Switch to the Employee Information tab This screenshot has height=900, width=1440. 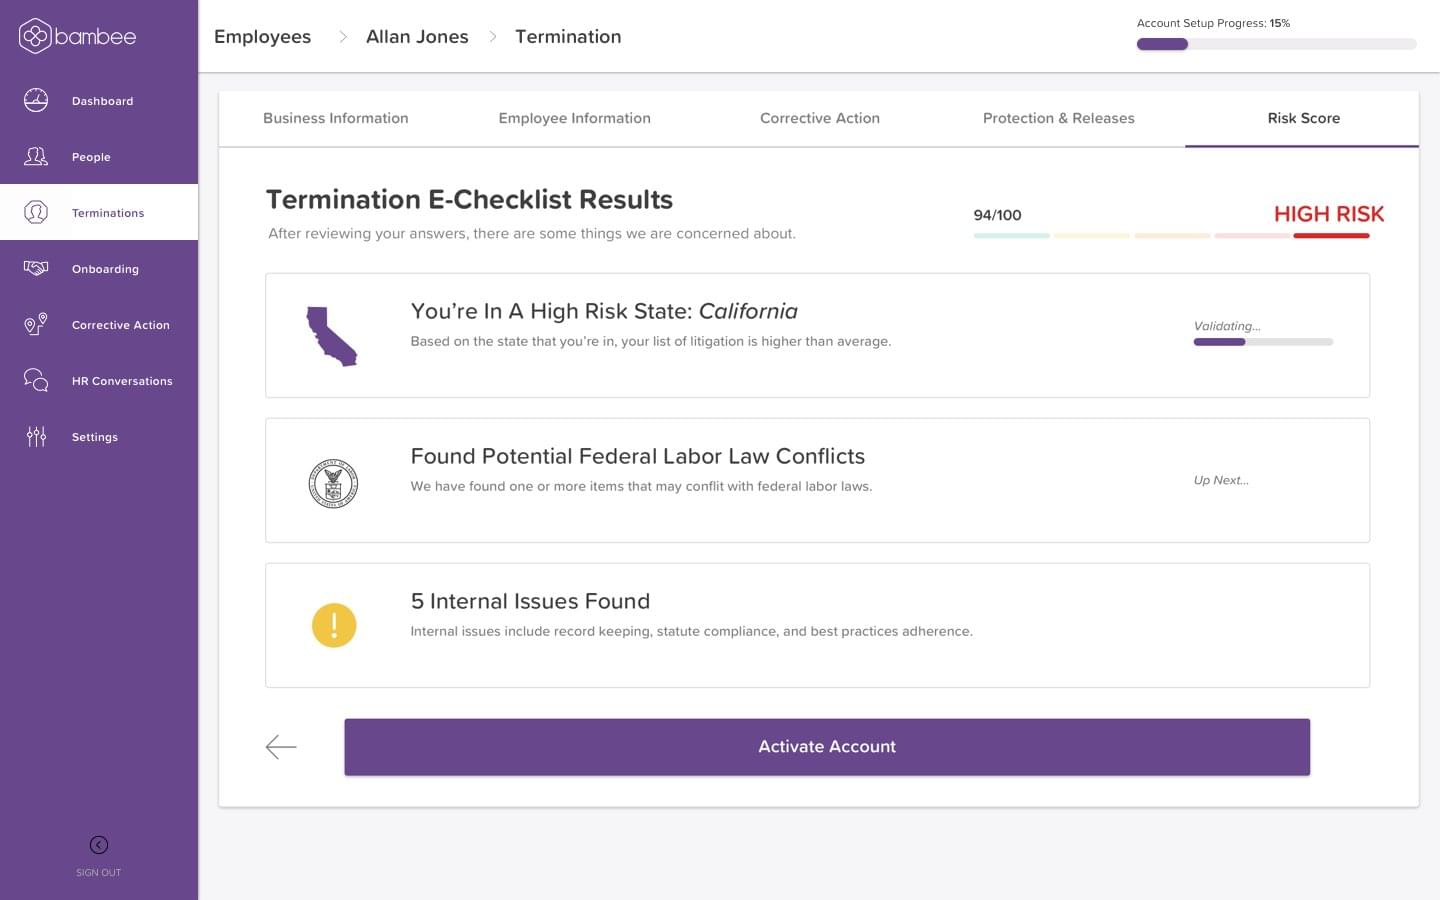click(x=575, y=118)
